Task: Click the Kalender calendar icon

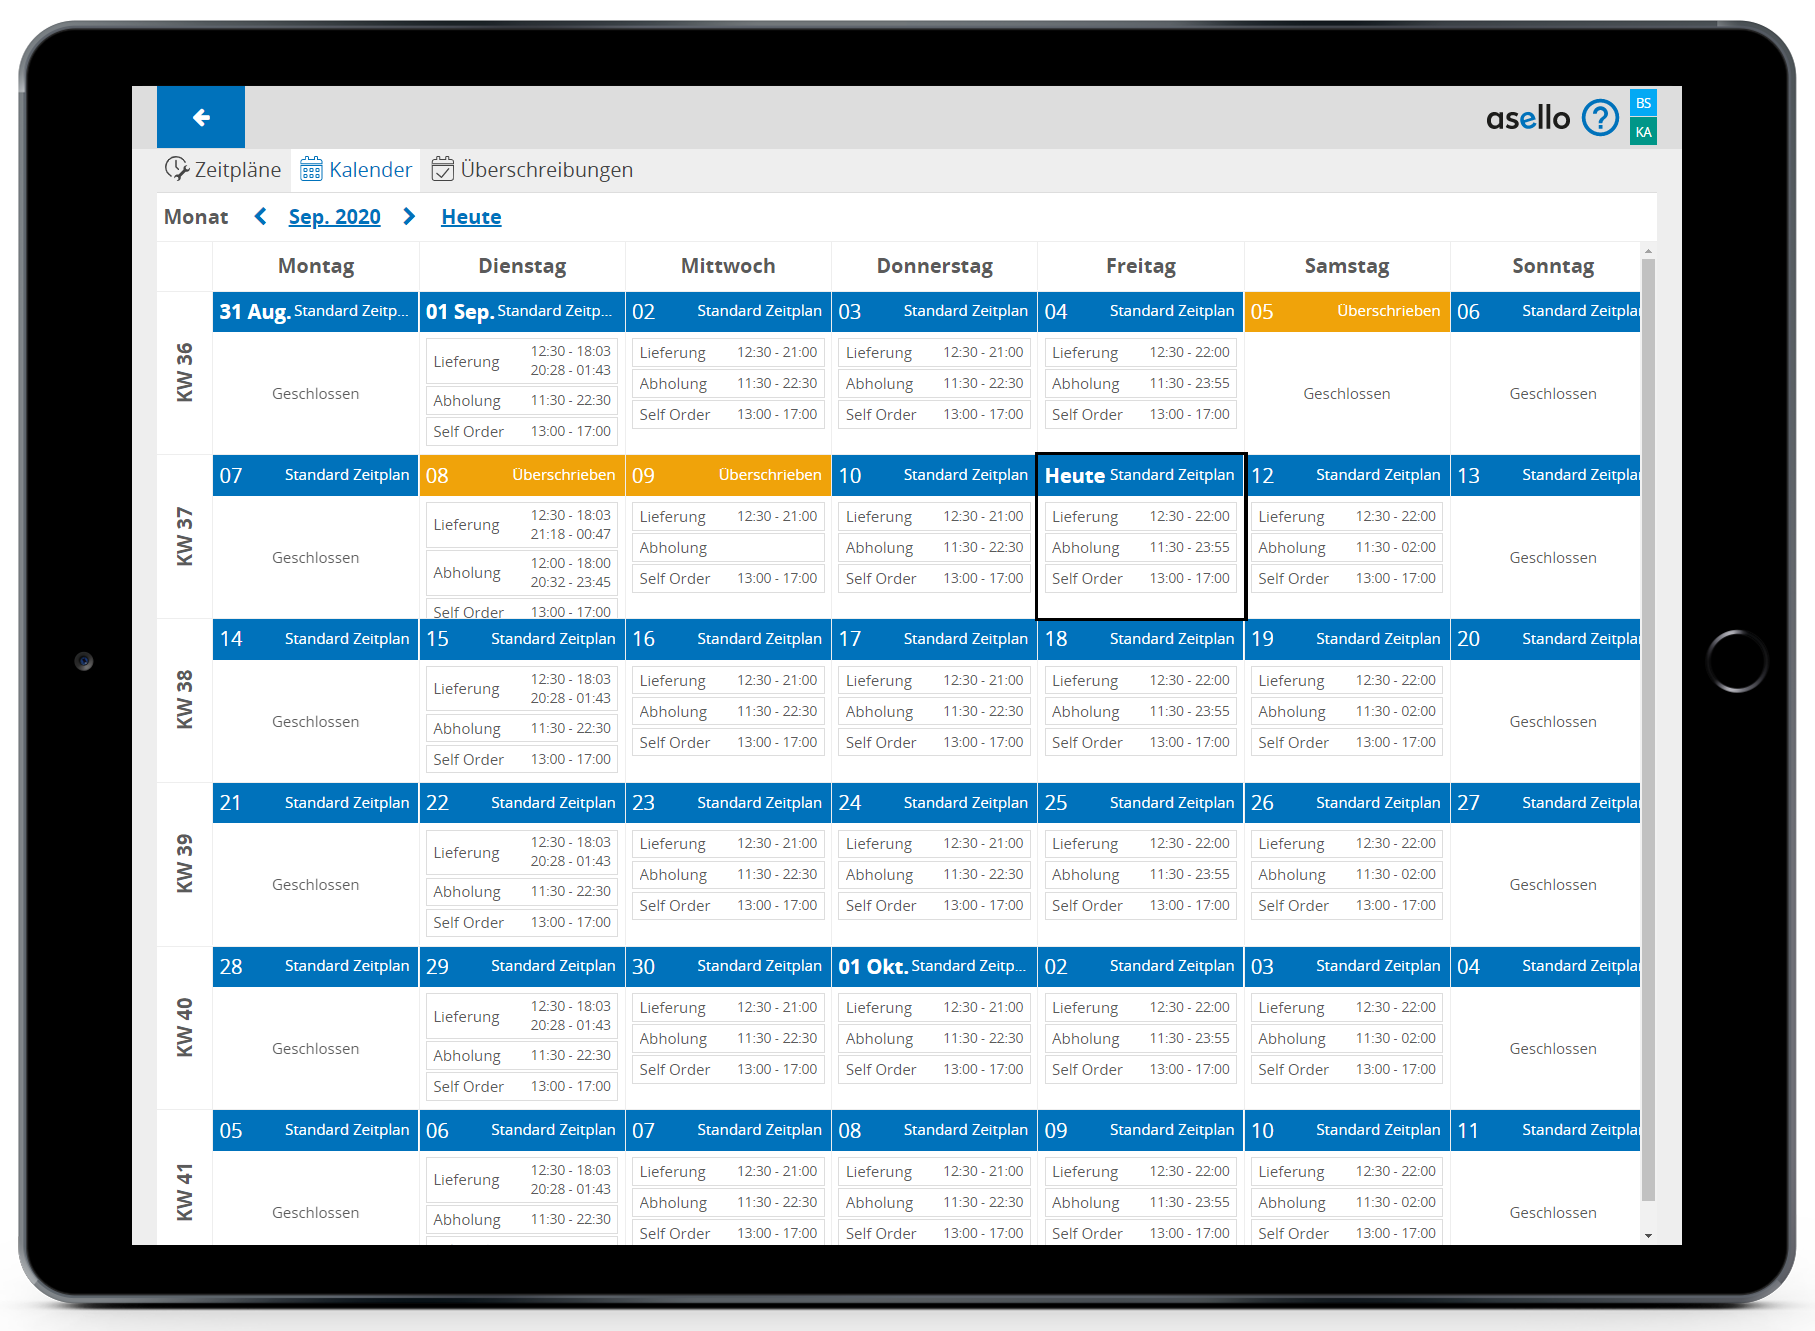Action: (311, 169)
